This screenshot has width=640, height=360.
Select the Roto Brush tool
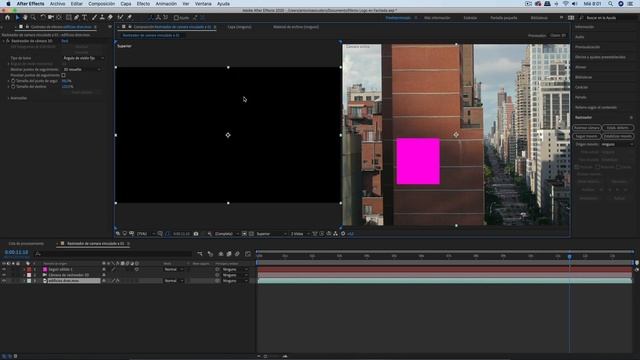[x=120, y=18]
